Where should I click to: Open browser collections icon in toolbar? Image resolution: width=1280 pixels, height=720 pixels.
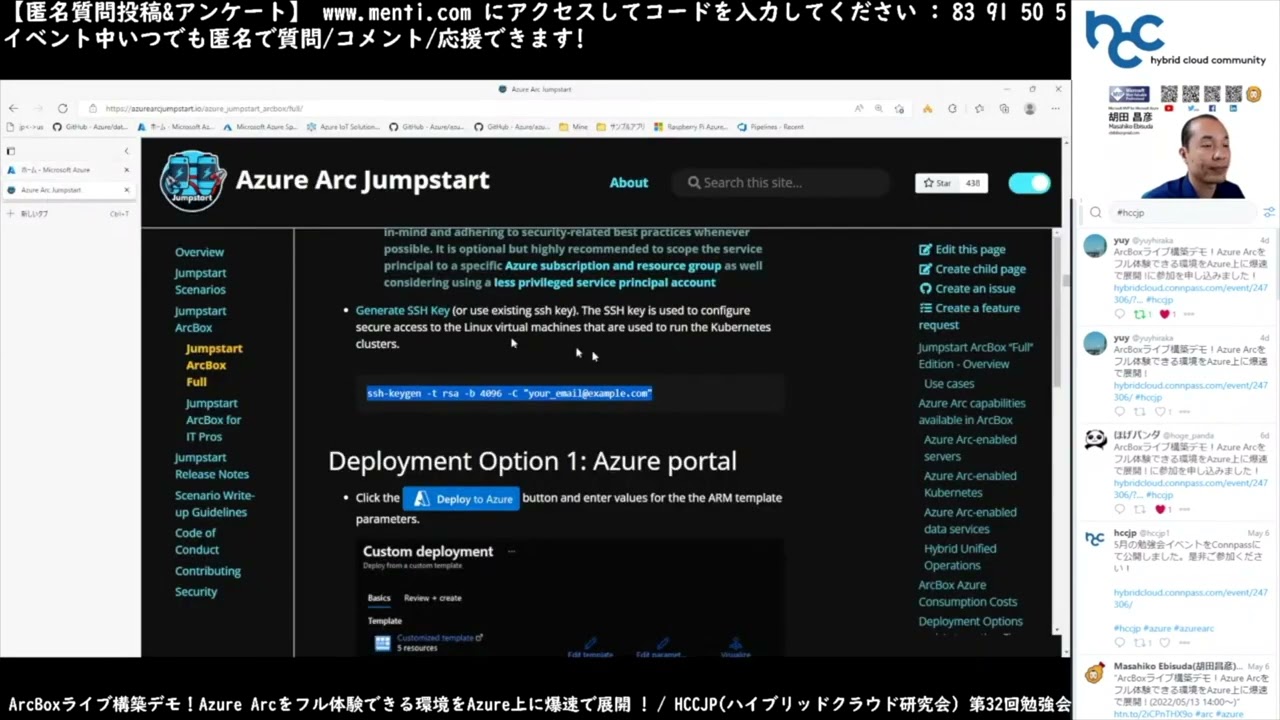coord(1004,108)
